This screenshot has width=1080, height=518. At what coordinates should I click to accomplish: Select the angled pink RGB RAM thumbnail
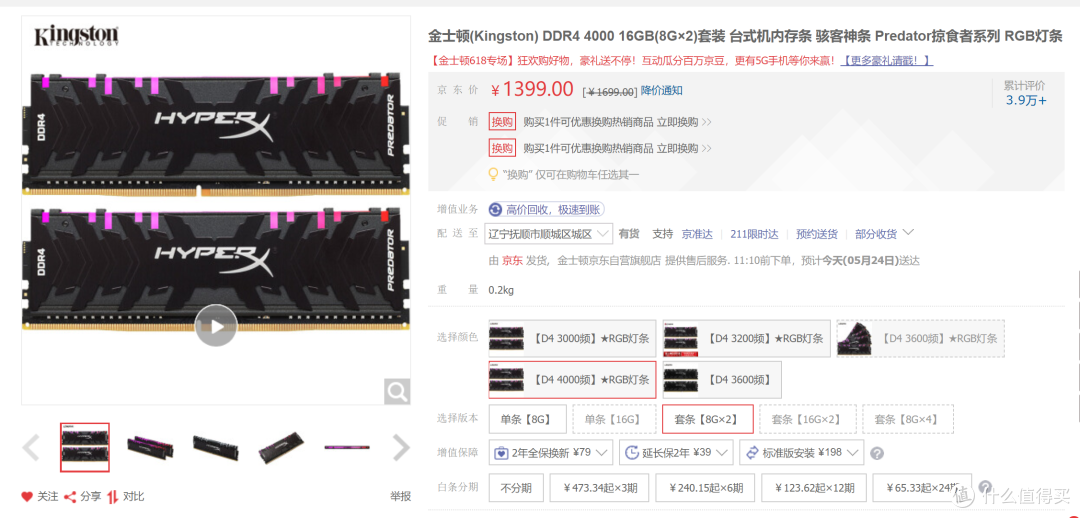tap(150, 448)
